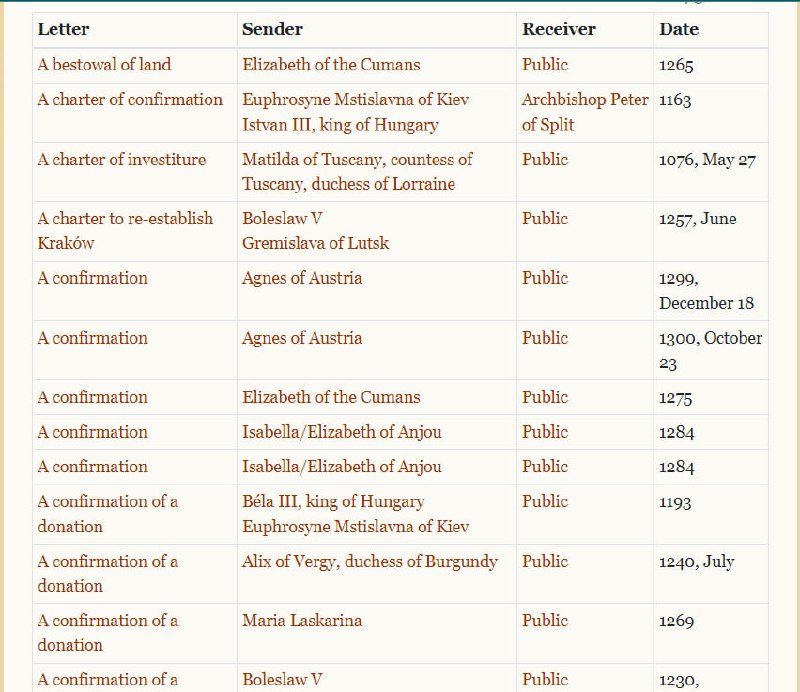The image size is (800, 692).
Task: Open Matilda of Tuscany sender page
Action: (x=357, y=160)
